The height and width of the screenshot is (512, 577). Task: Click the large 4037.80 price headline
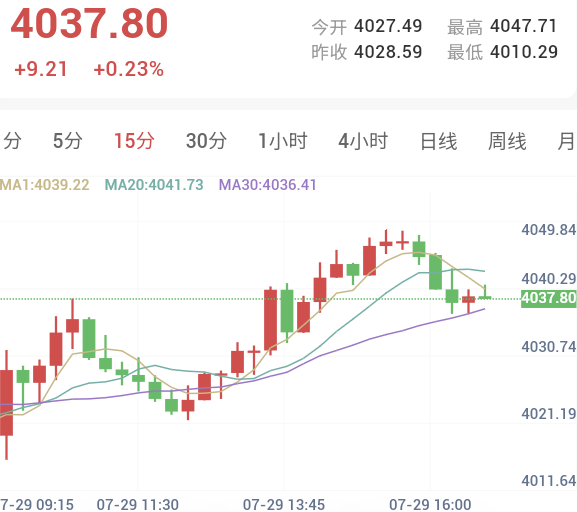point(89,24)
